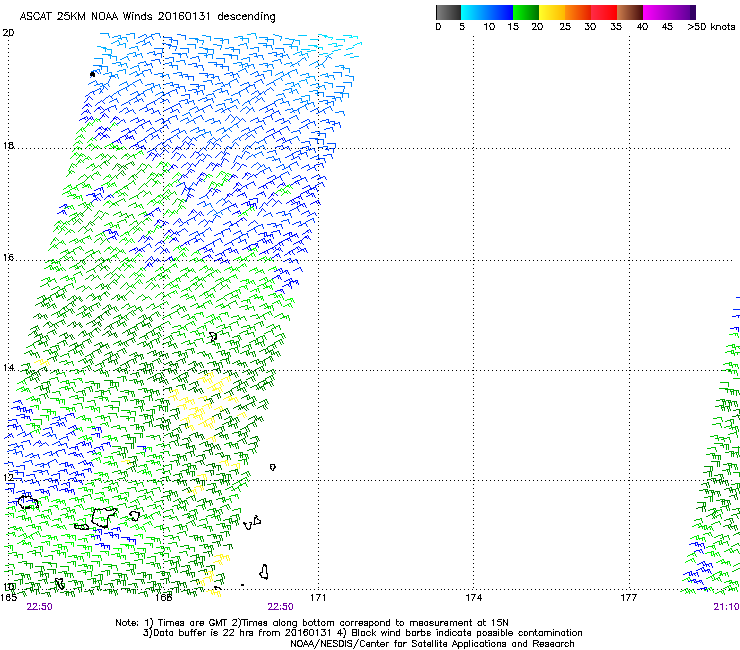Viewport: 740px width, 650px height.
Task: Click the purple '21:10' time label
Action: pos(726,607)
